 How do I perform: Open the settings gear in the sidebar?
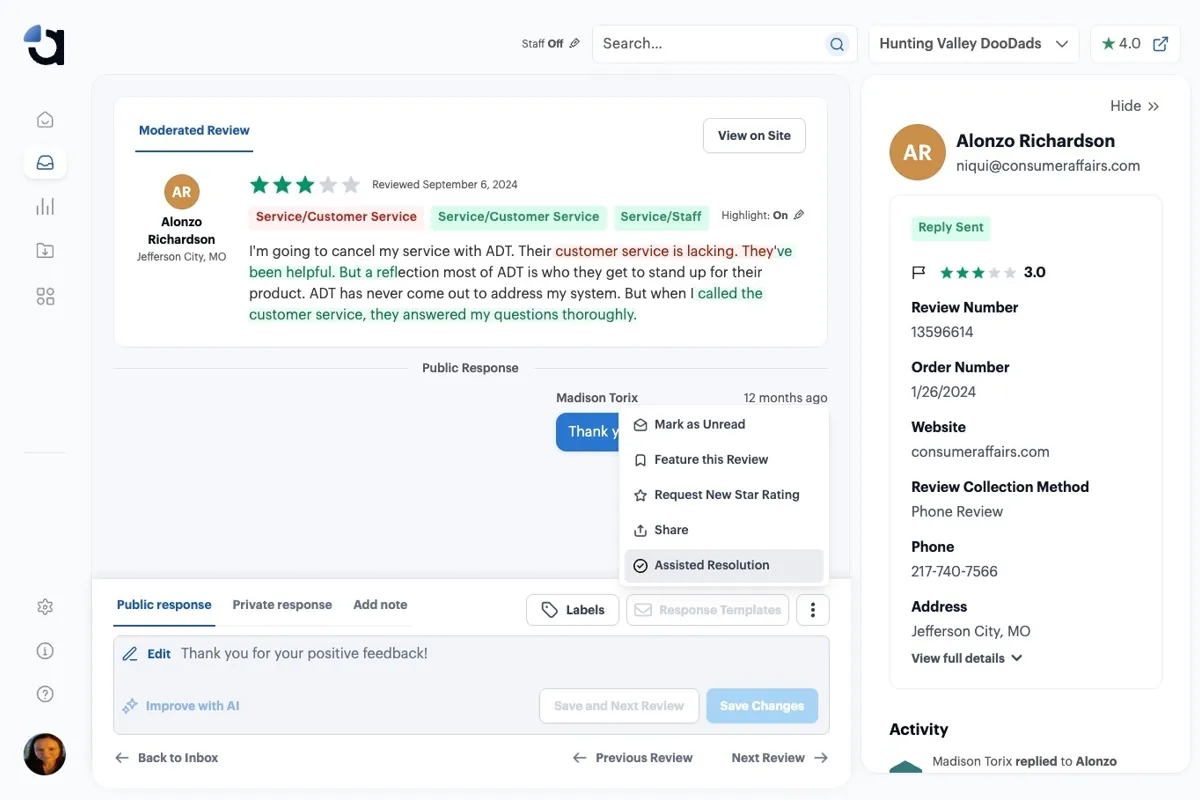pos(45,607)
